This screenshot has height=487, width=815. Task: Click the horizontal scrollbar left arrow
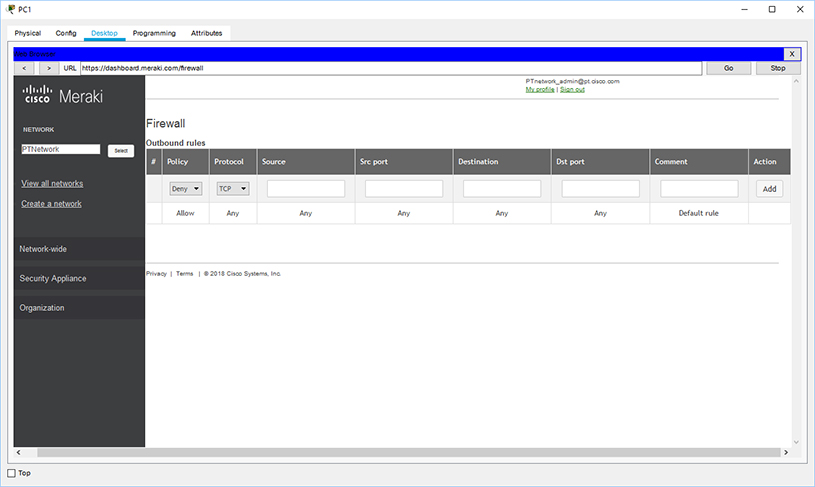coord(19,452)
